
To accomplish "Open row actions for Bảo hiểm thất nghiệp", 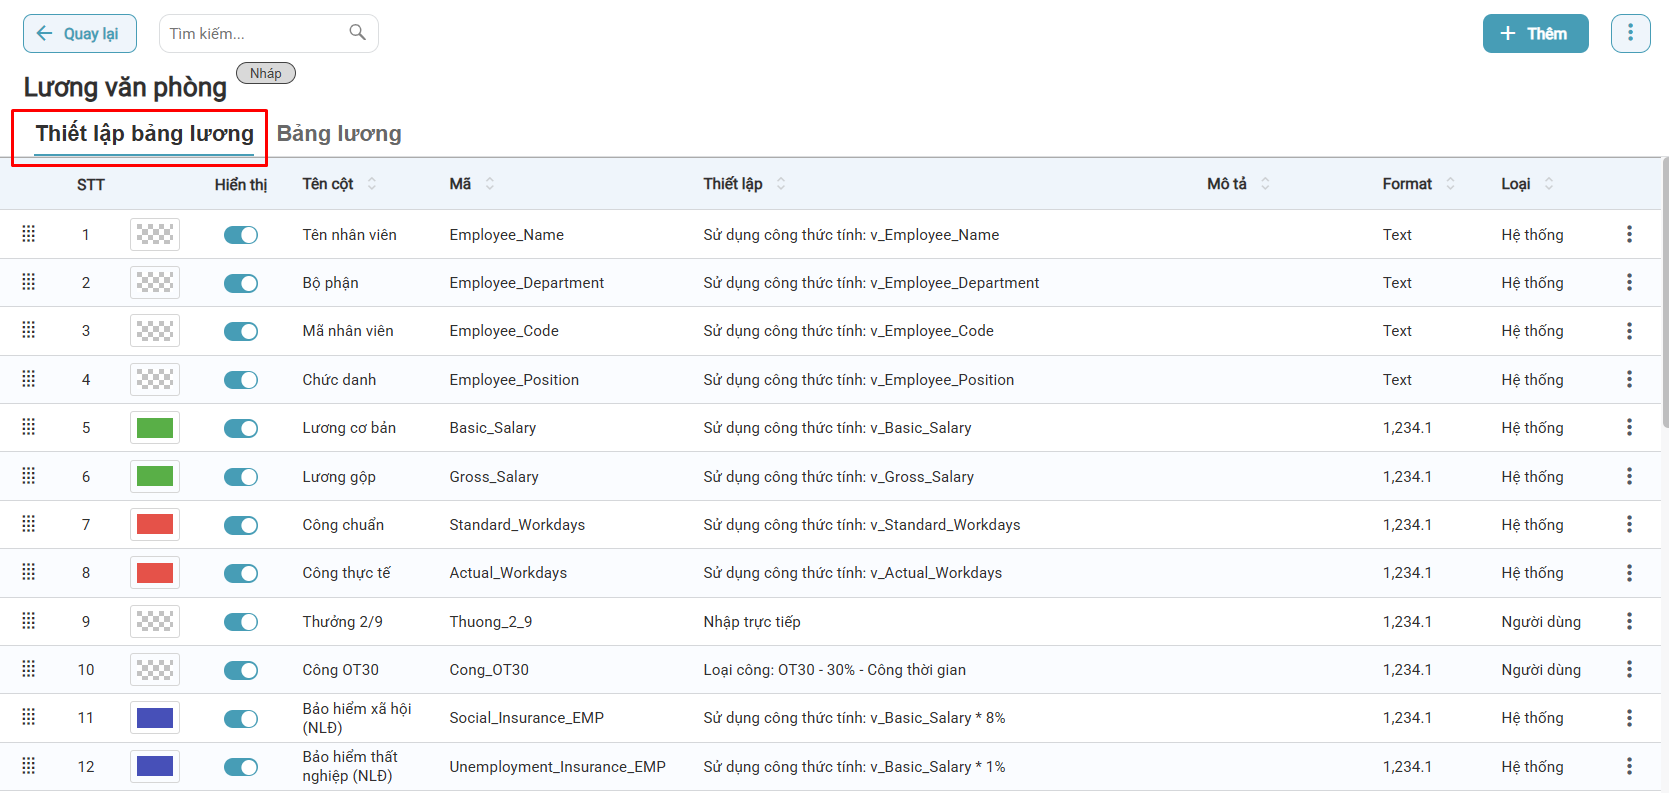I will [1629, 767].
